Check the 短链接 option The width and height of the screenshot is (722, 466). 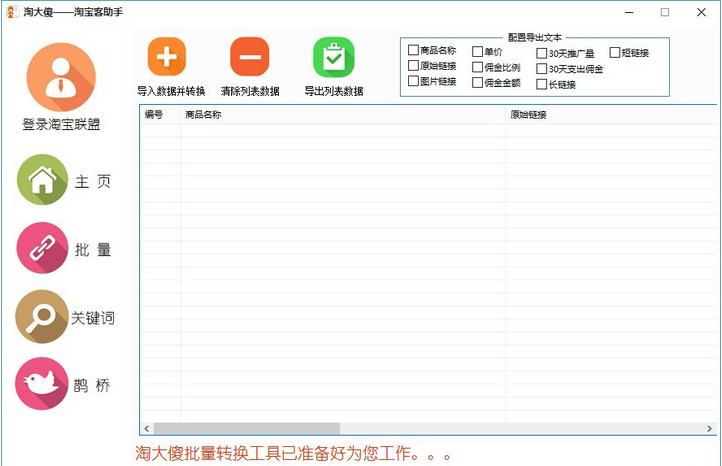pyautogui.click(x=615, y=52)
